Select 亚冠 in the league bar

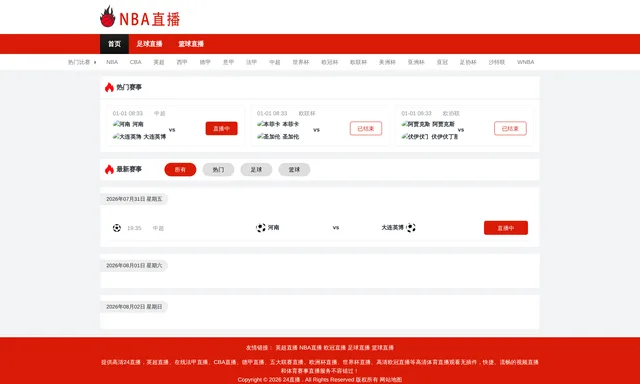(442, 62)
